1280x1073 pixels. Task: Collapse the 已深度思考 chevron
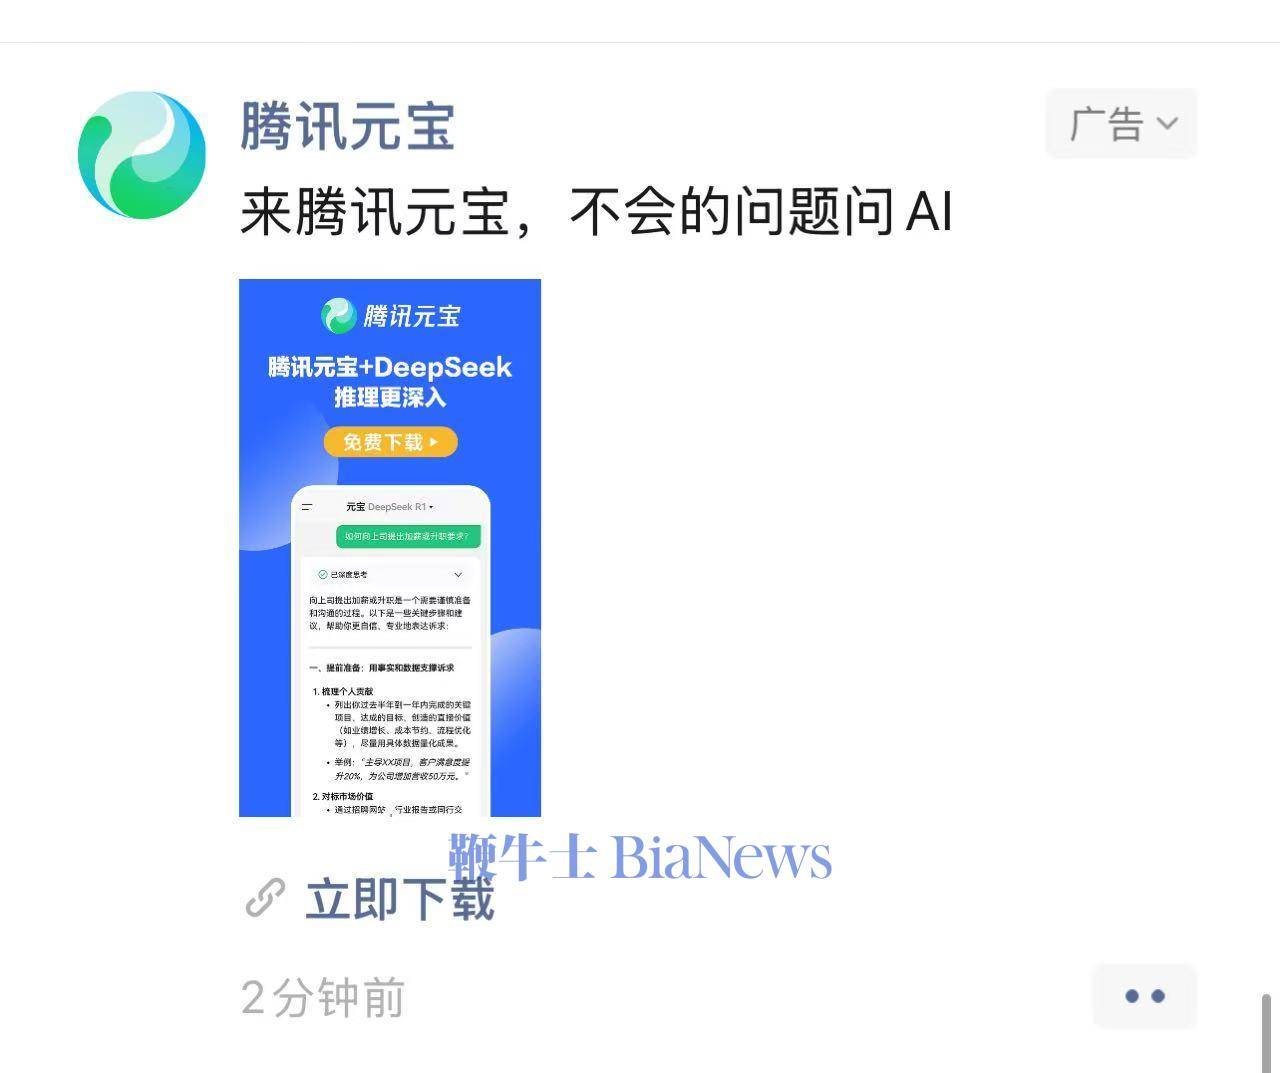coord(458,575)
